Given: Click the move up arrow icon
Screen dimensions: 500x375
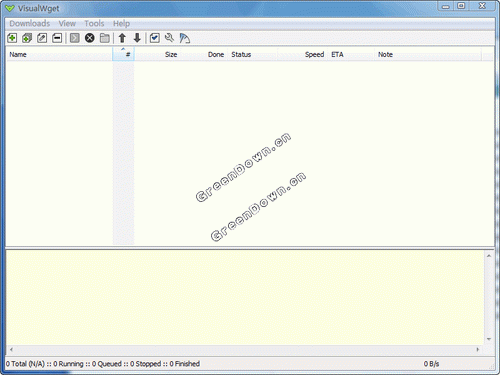Looking at the screenshot, I should tap(122, 38).
